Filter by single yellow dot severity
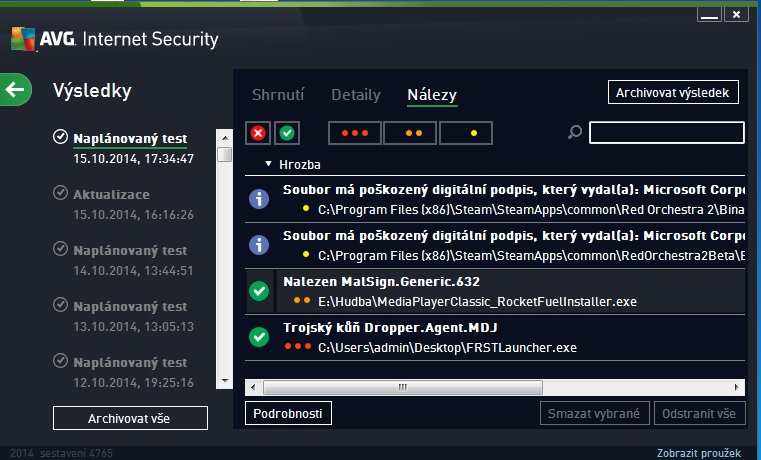This screenshot has height=460, width=761. pyautogui.click(x=466, y=133)
